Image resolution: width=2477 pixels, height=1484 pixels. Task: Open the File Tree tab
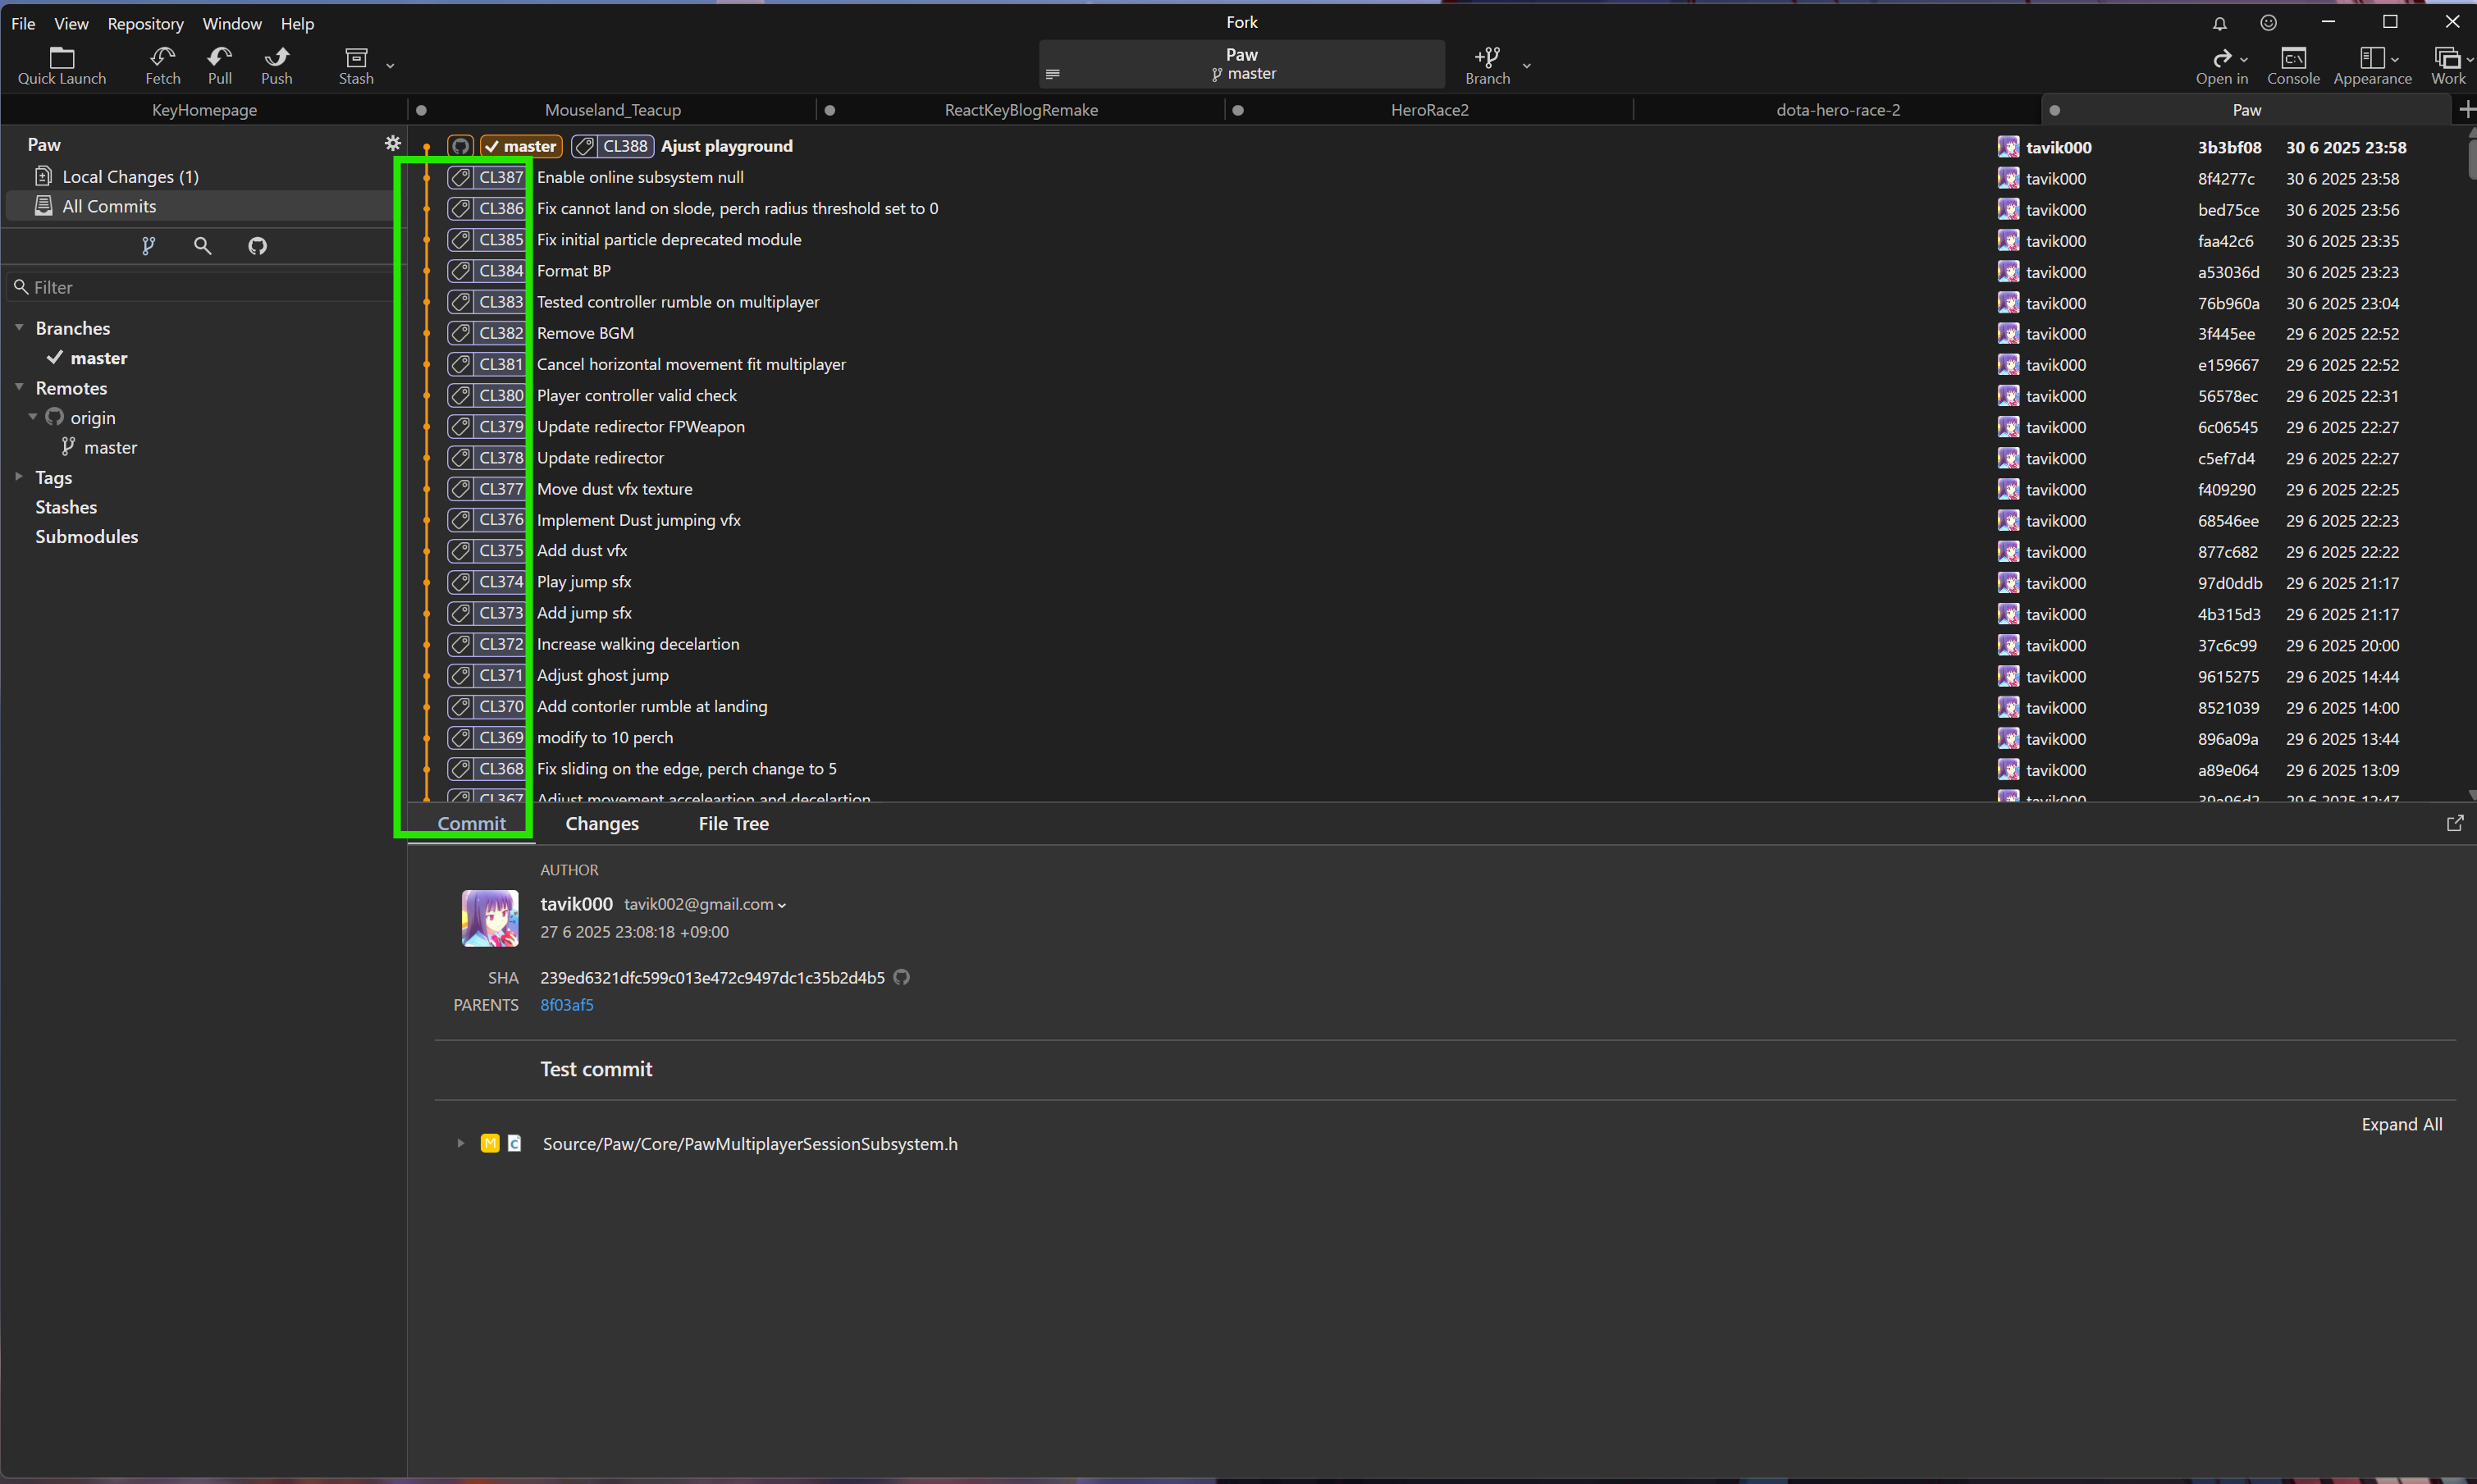click(733, 824)
